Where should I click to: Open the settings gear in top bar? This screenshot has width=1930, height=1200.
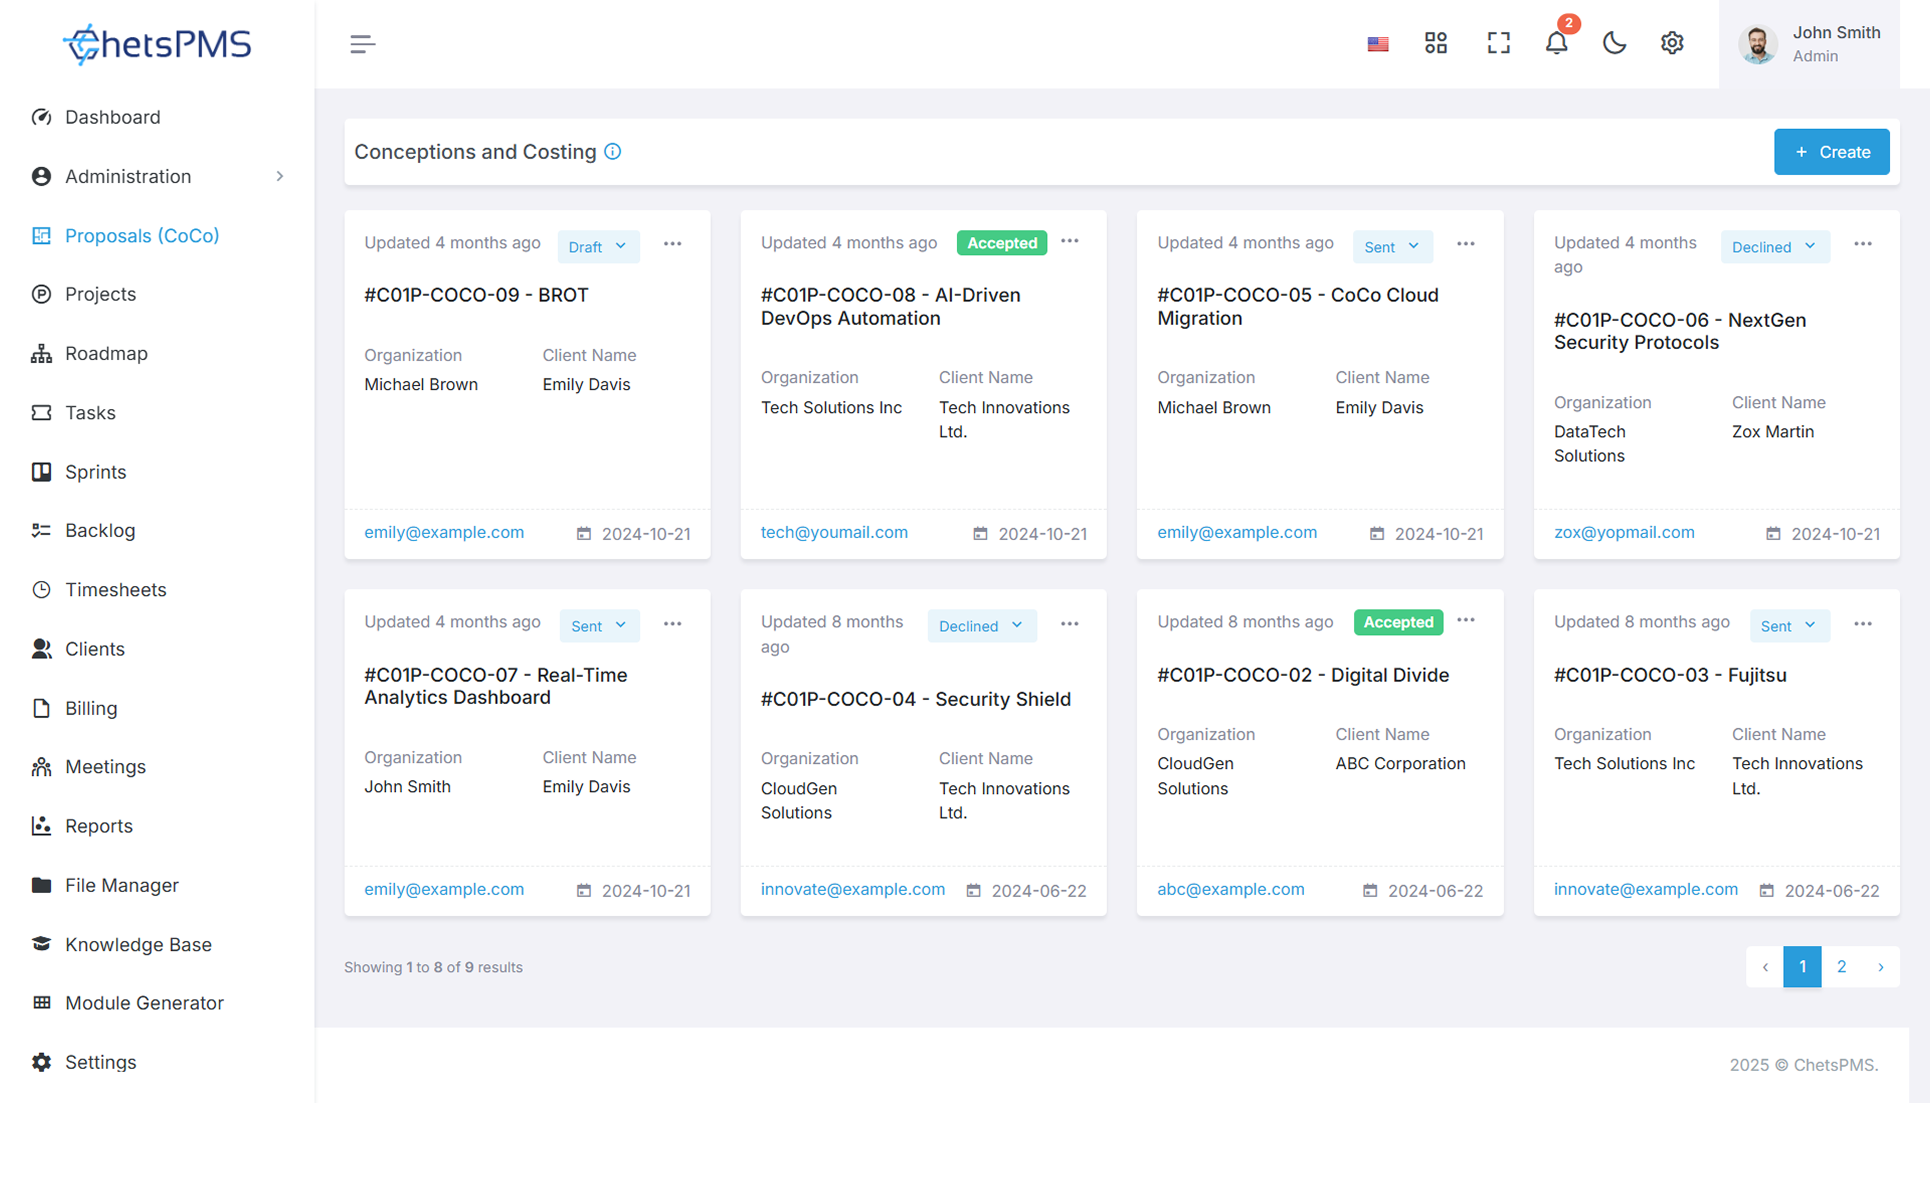pyautogui.click(x=1672, y=43)
